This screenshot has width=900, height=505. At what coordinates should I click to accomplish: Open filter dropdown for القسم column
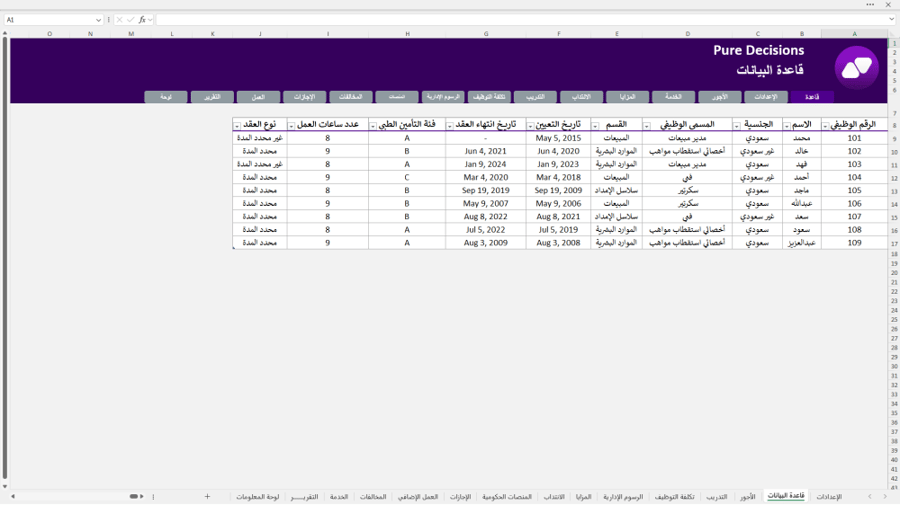(x=595, y=126)
